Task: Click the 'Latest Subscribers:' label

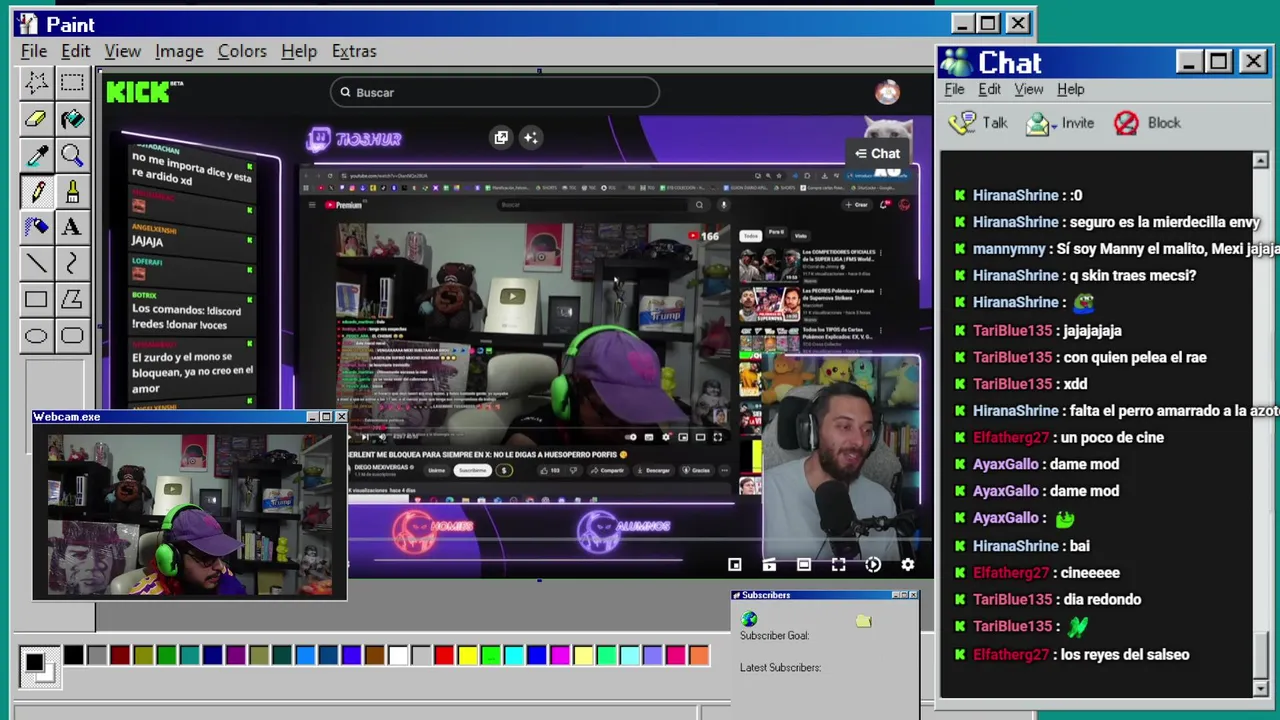Action: pyautogui.click(x=780, y=668)
